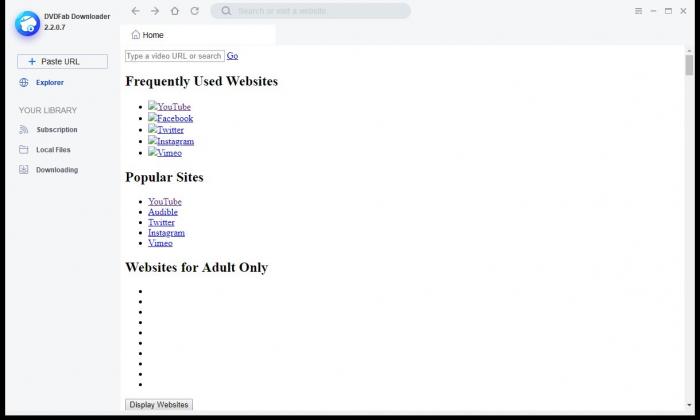Open the home page via house icon
Viewport: 700px width, 420px height.
coord(175,11)
